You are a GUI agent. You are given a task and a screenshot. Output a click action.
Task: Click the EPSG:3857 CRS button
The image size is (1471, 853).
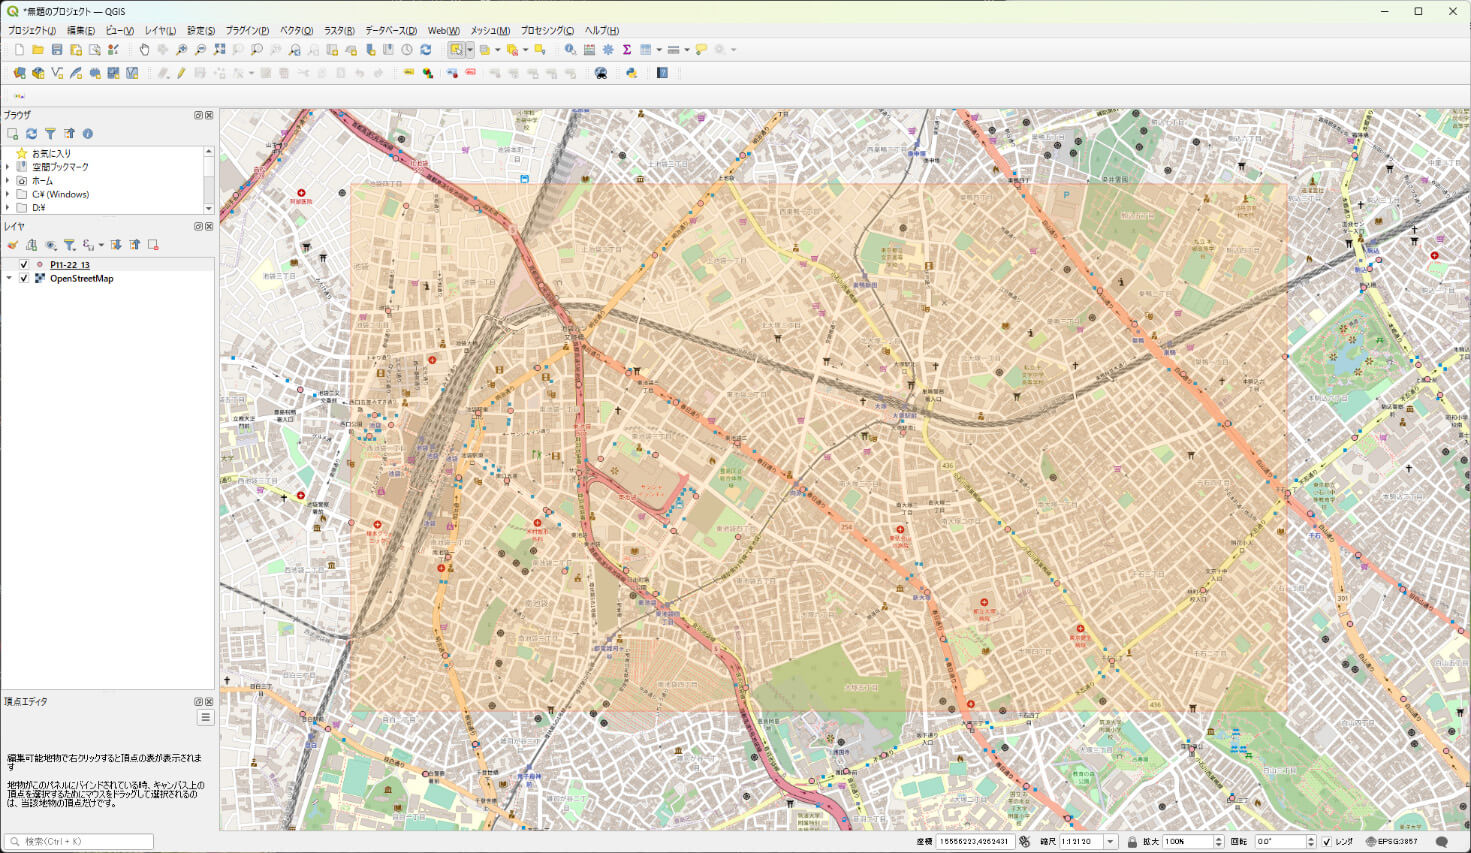tap(1392, 842)
